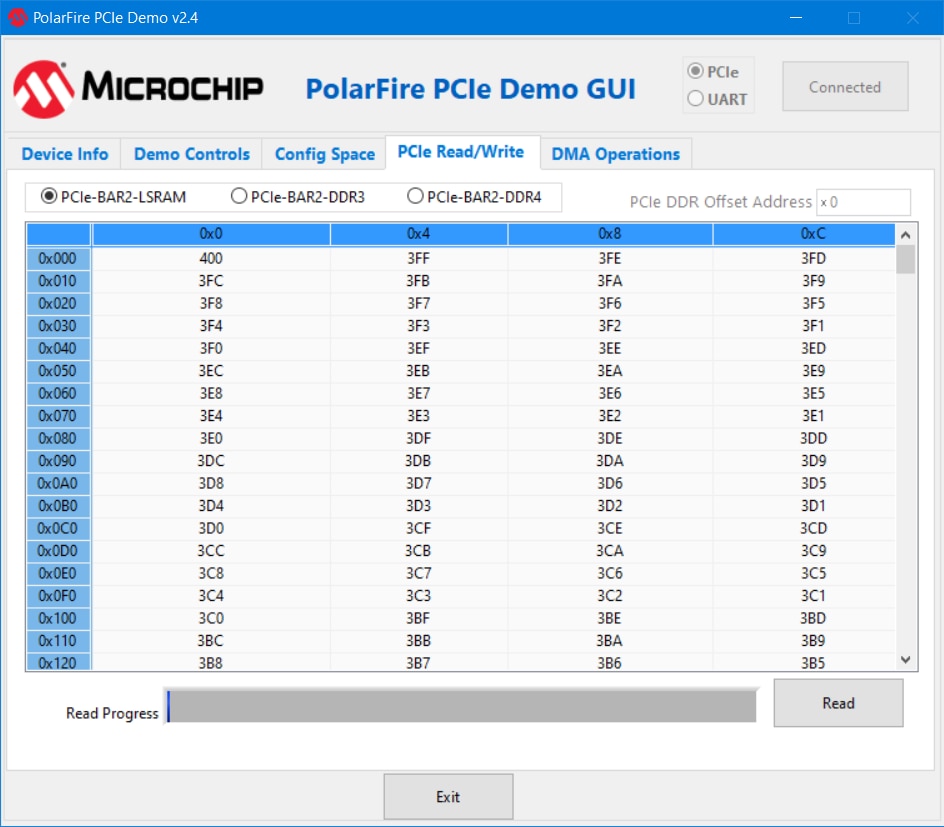Click the cell containing 3CF

tap(418, 528)
